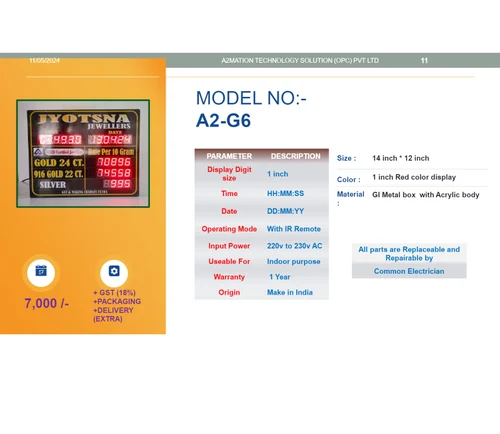Click 'A2MATION TECHNOLOGY SOLUTION (OPC) PVT LTD' header
The image size is (500, 434).
coord(300,61)
